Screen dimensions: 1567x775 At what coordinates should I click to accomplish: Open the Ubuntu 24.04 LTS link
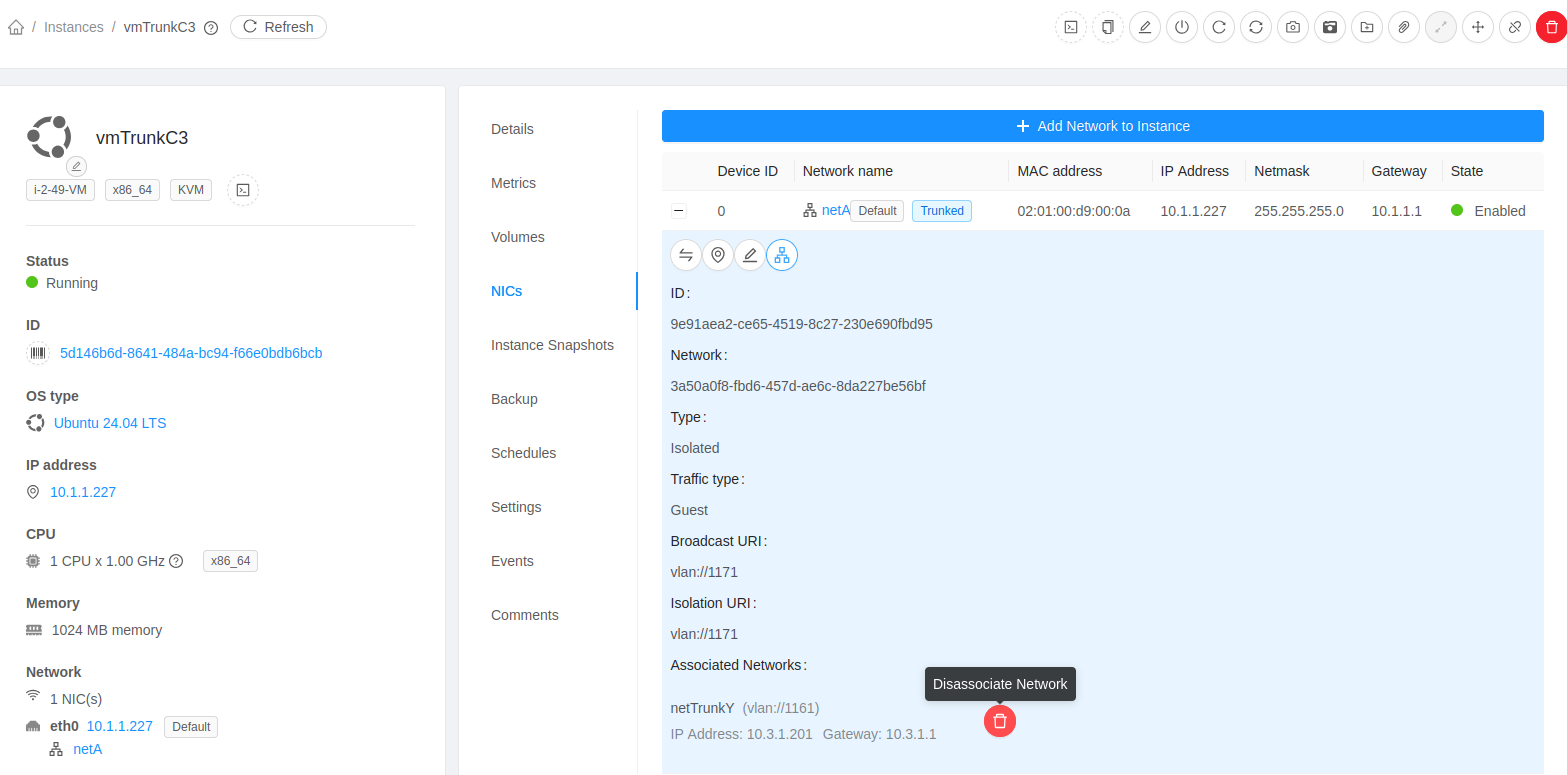(110, 423)
